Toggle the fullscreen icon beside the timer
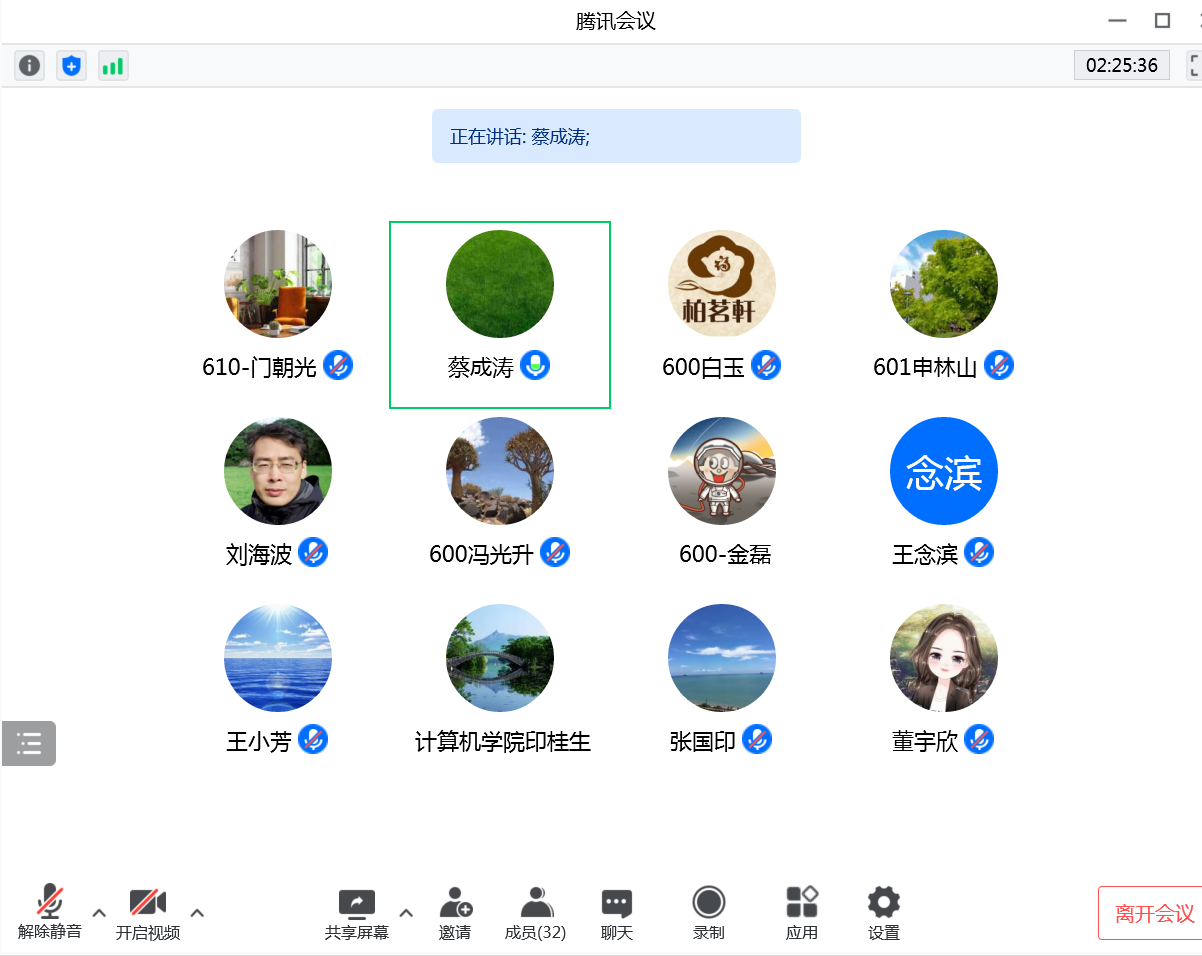Image resolution: width=1202 pixels, height=956 pixels. coord(1193,66)
